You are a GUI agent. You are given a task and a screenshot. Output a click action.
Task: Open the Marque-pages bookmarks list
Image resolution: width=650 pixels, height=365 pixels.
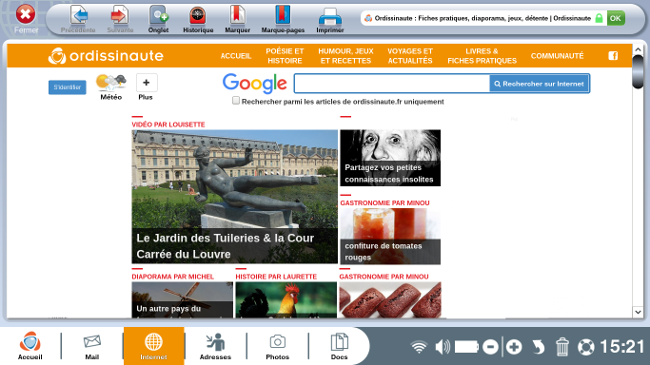(x=283, y=19)
